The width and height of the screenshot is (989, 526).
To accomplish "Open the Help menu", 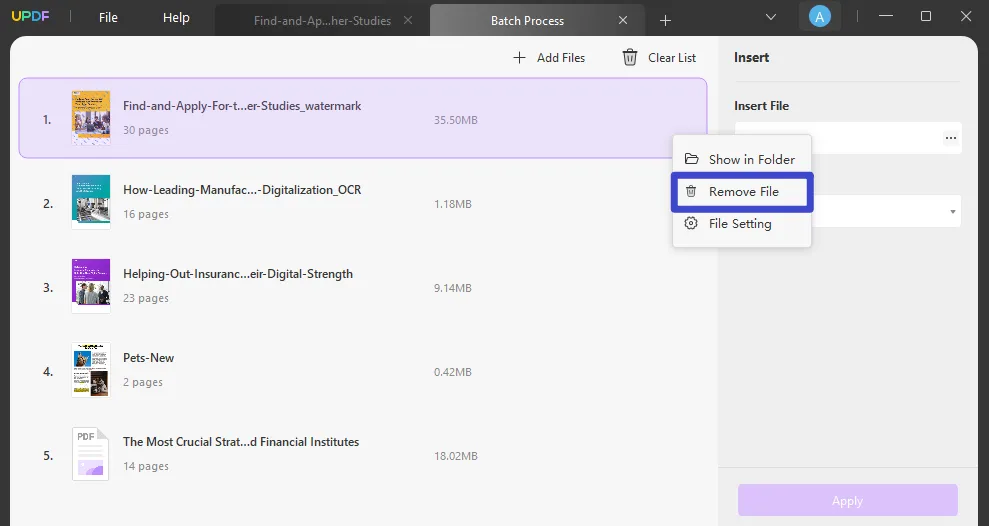I will coord(176,18).
